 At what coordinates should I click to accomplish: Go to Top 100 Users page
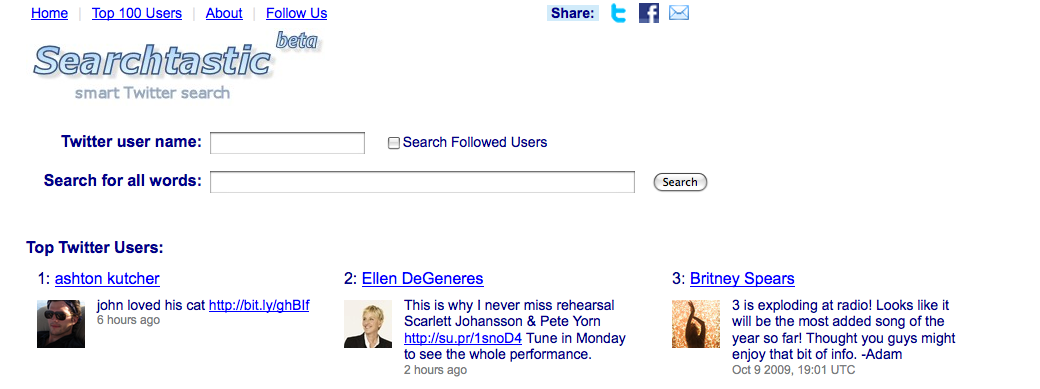pos(137,13)
